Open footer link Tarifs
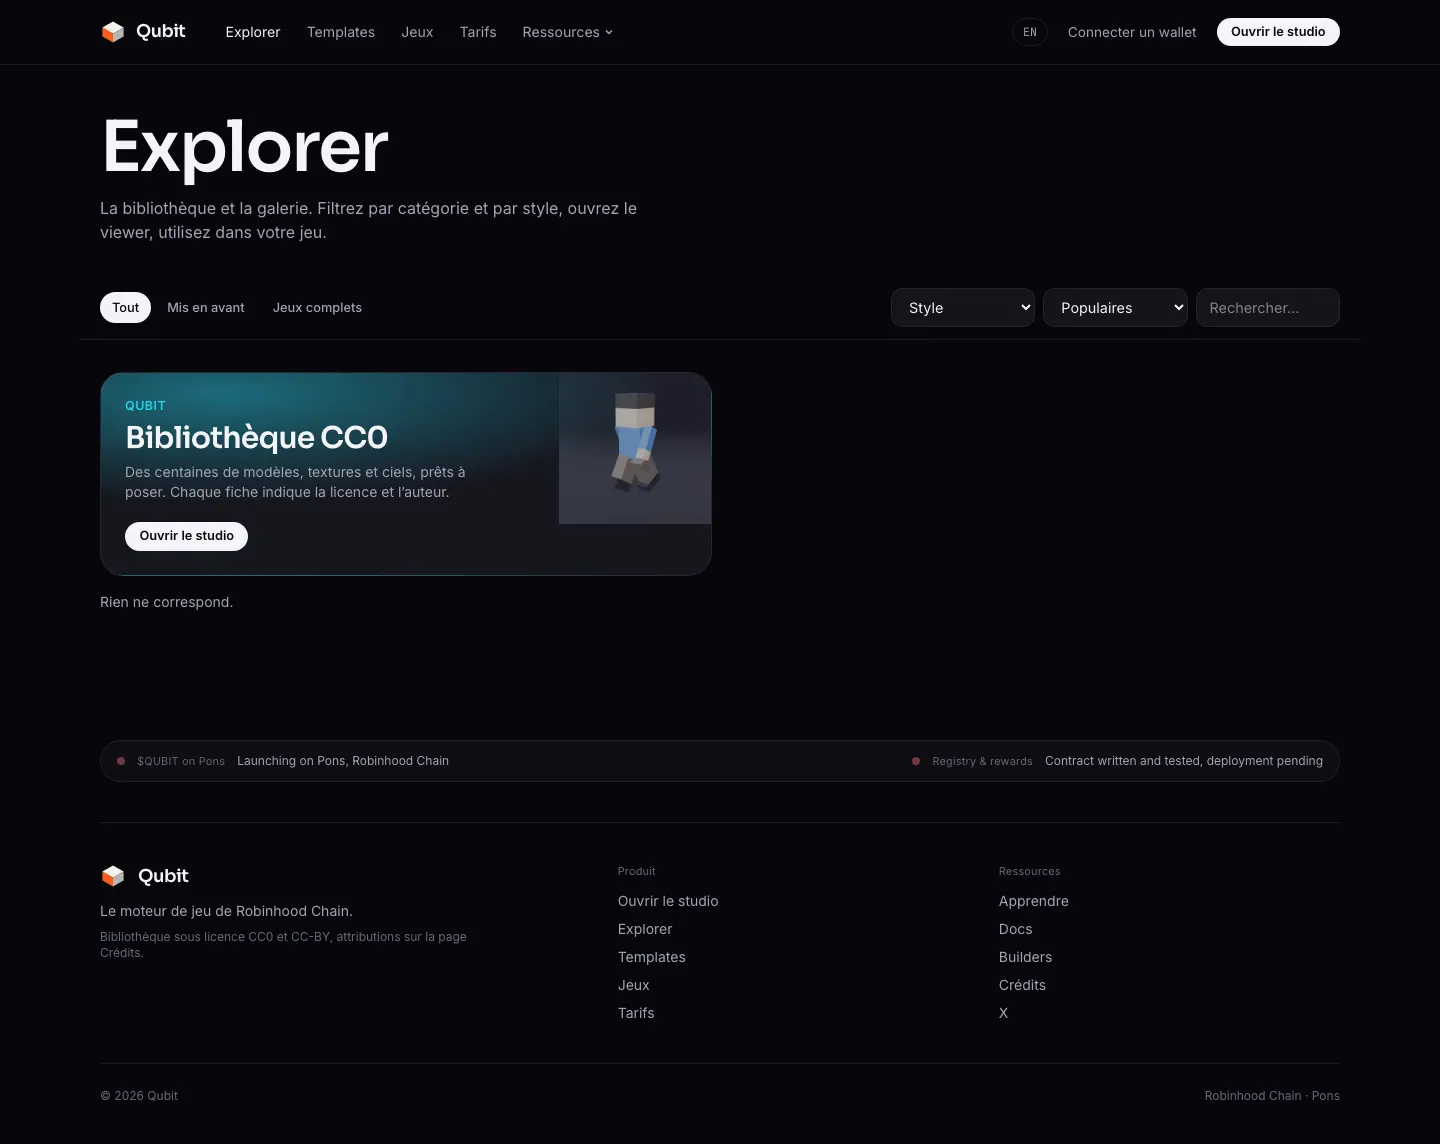The image size is (1440, 1144). [x=636, y=1013]
